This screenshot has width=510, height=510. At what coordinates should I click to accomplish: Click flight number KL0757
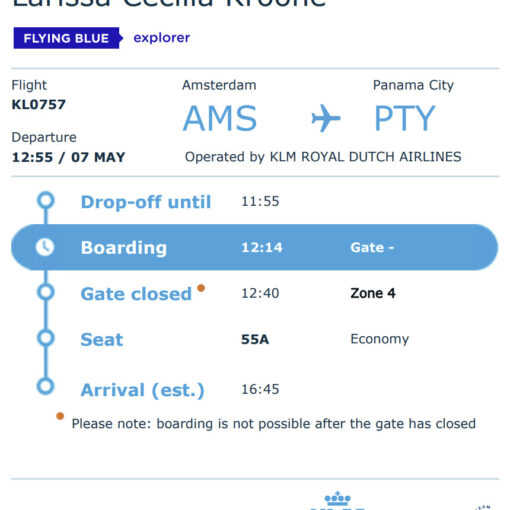coord(39,105)
